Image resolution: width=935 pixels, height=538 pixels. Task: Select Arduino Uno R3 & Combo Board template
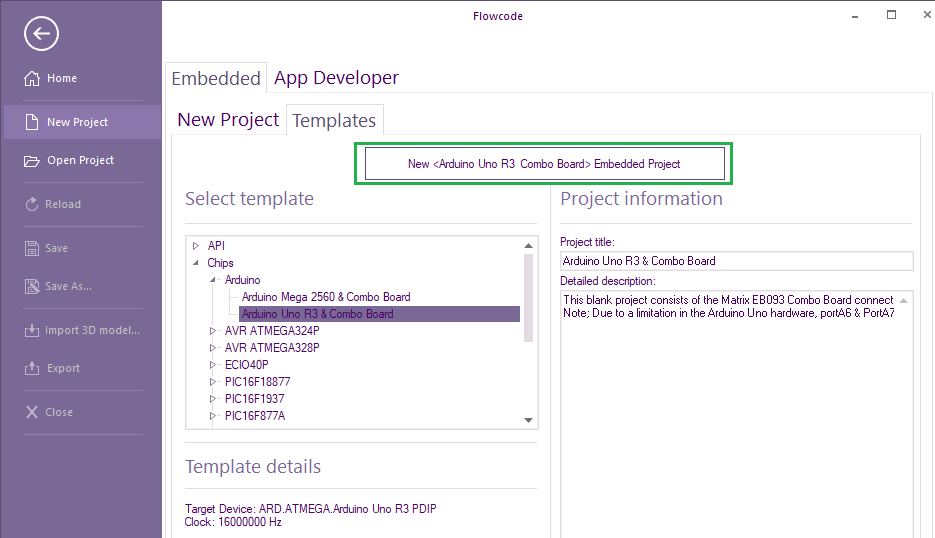pos(379,314)
